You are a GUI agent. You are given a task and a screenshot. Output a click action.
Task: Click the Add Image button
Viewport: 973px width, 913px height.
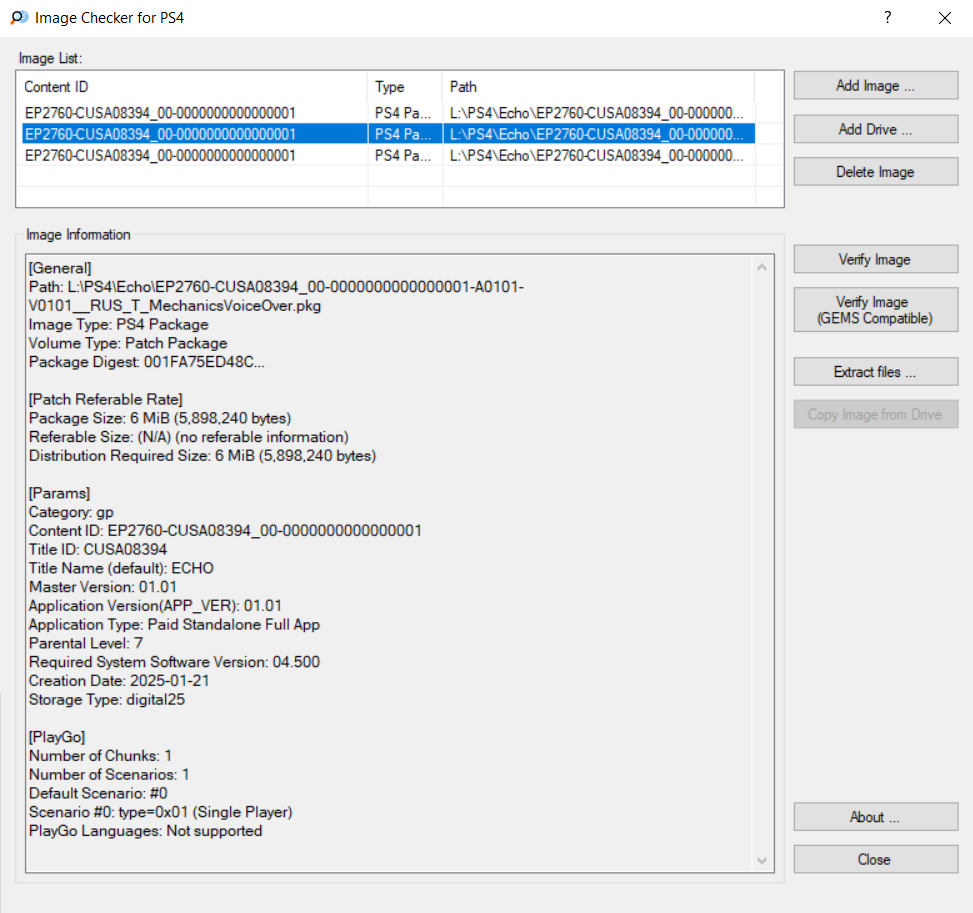876,86
